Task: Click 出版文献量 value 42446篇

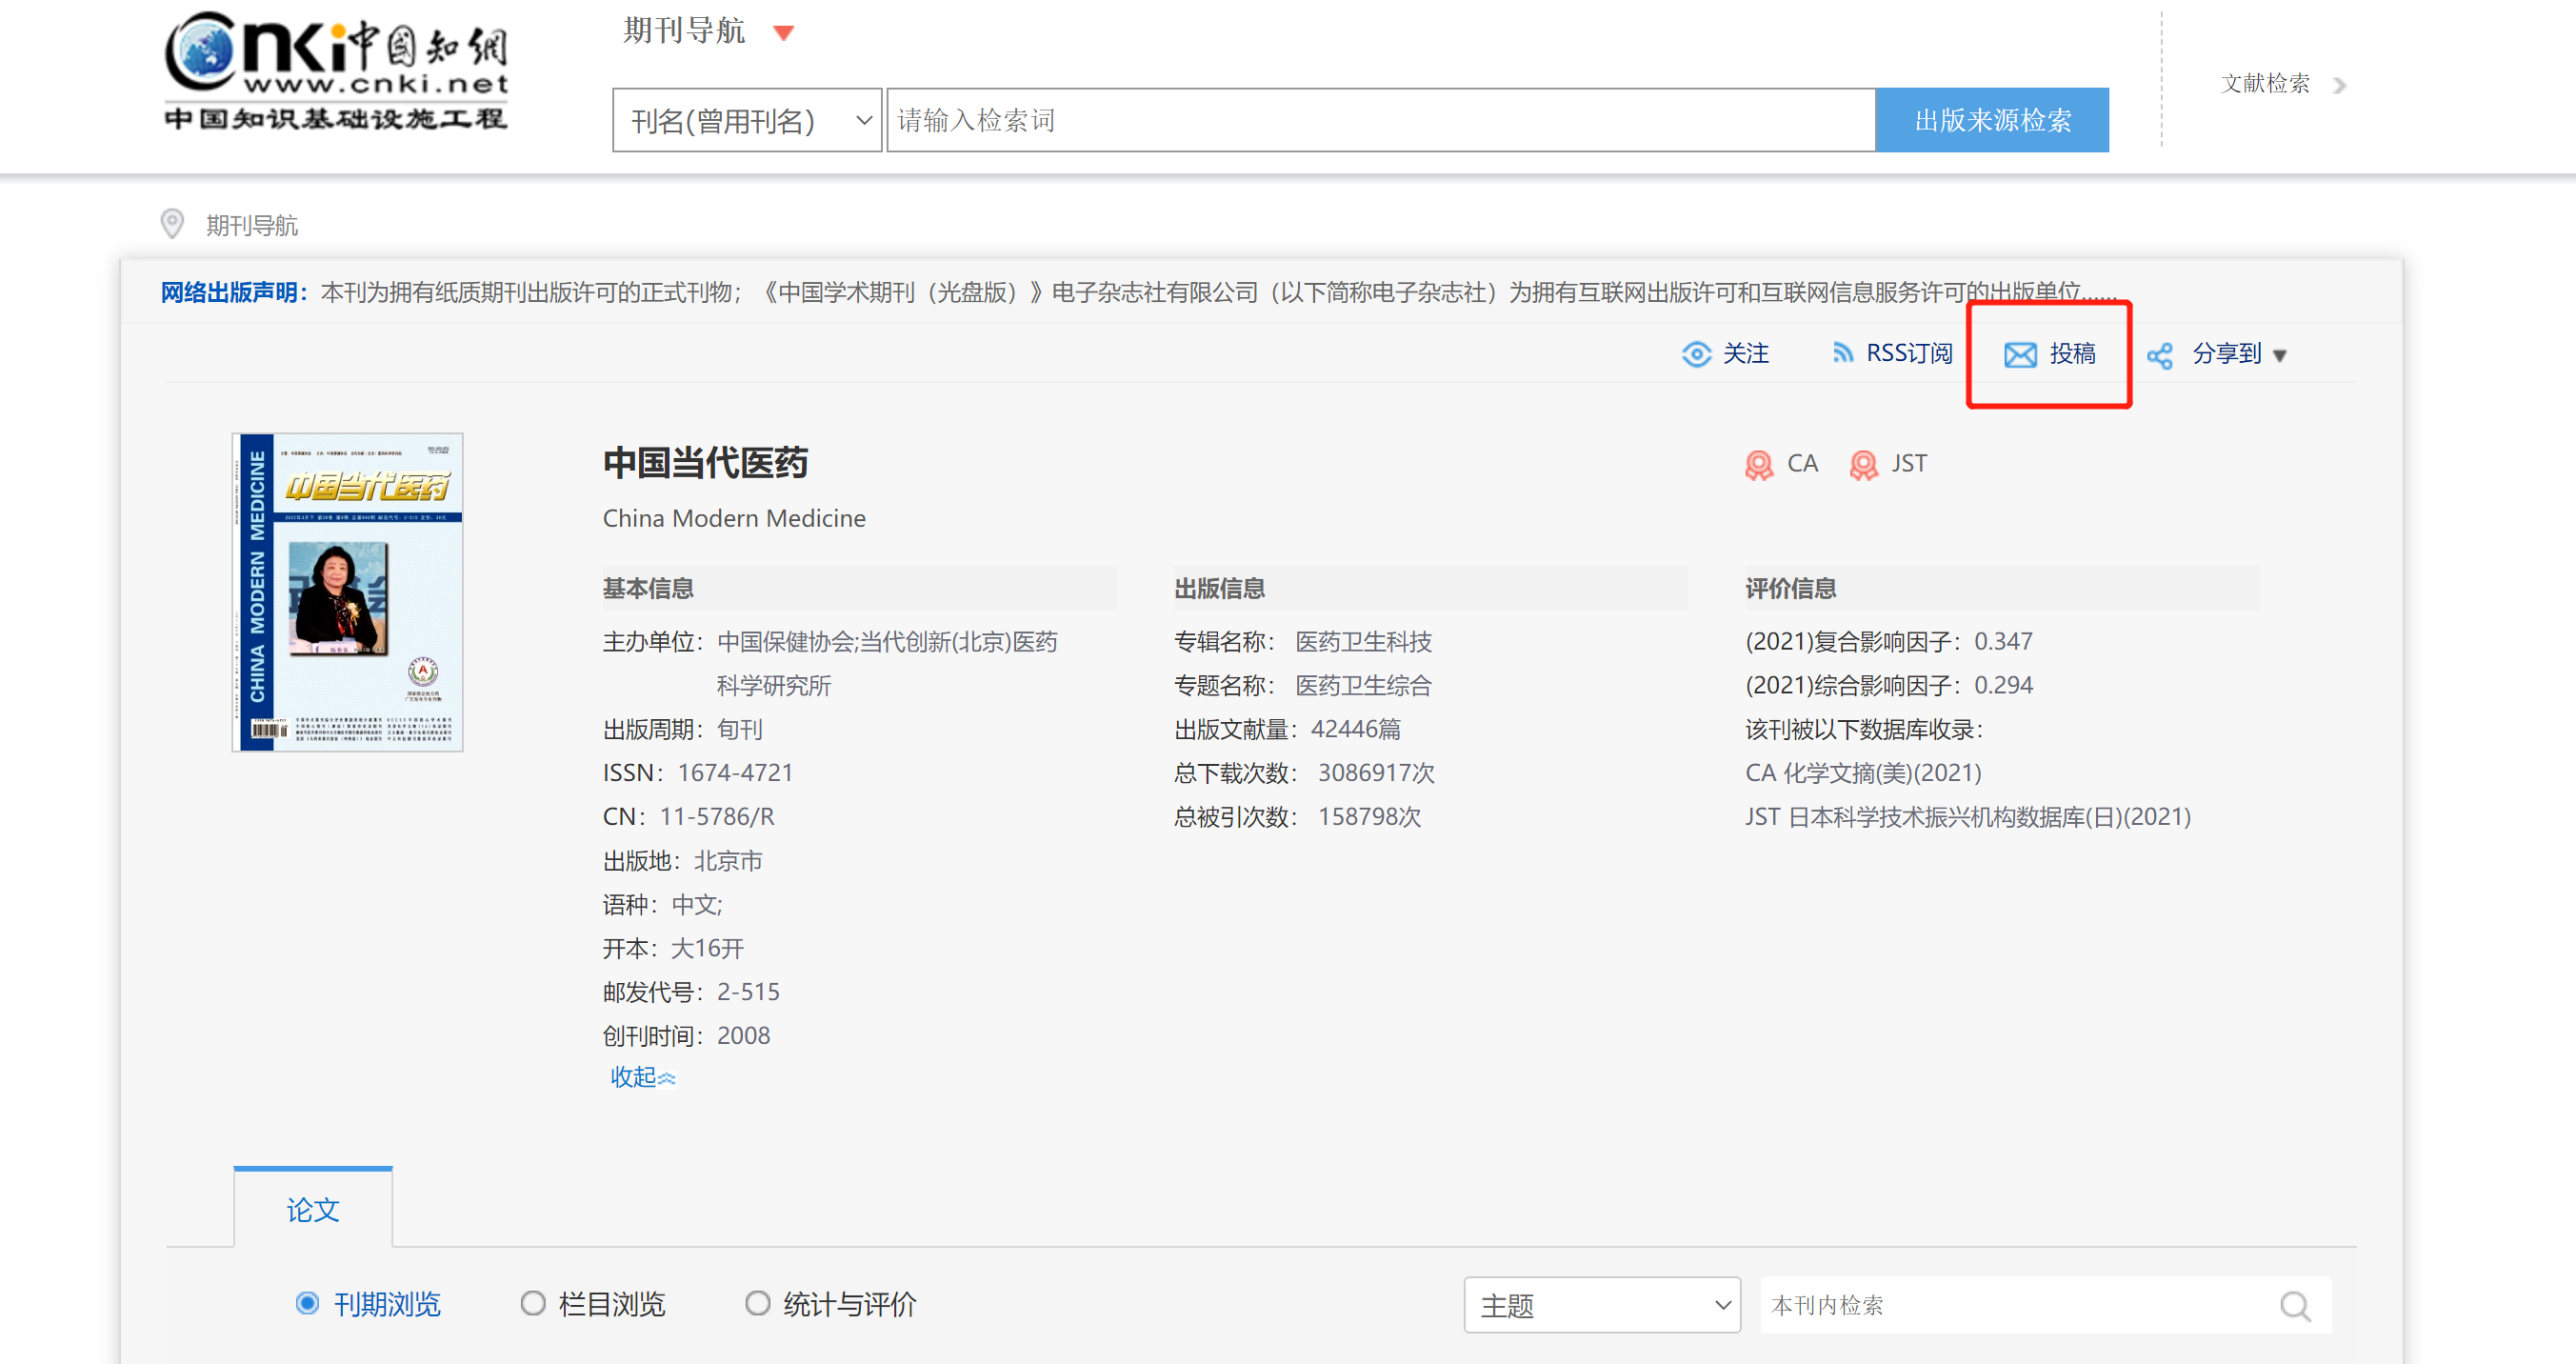Action: tap(1355, 729)
